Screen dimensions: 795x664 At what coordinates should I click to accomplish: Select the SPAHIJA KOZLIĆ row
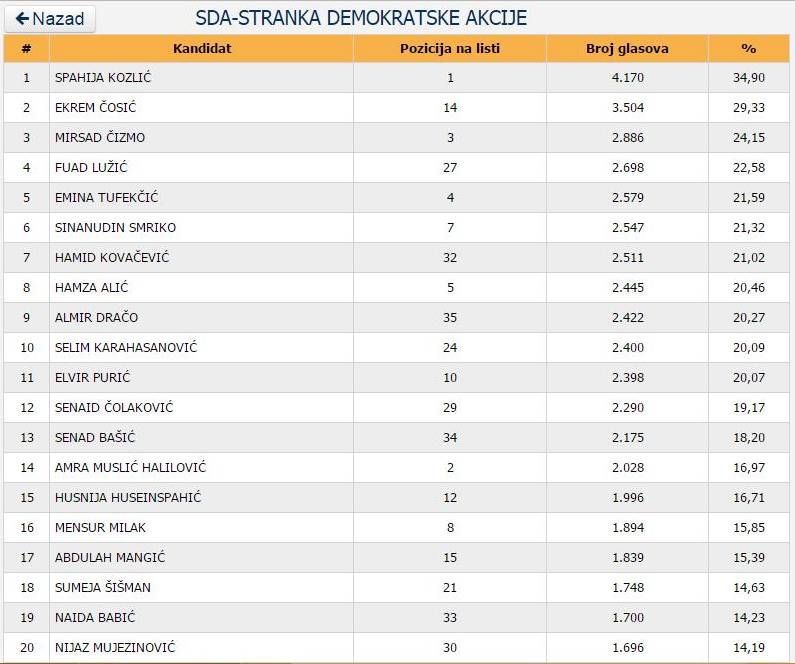click(x=103, y=77)
